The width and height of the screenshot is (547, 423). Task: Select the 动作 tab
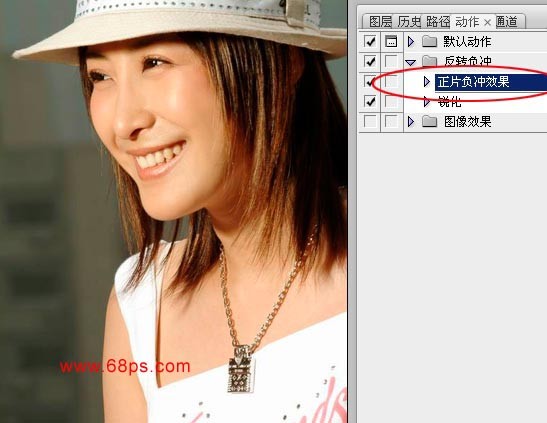[x=467, y=22]
